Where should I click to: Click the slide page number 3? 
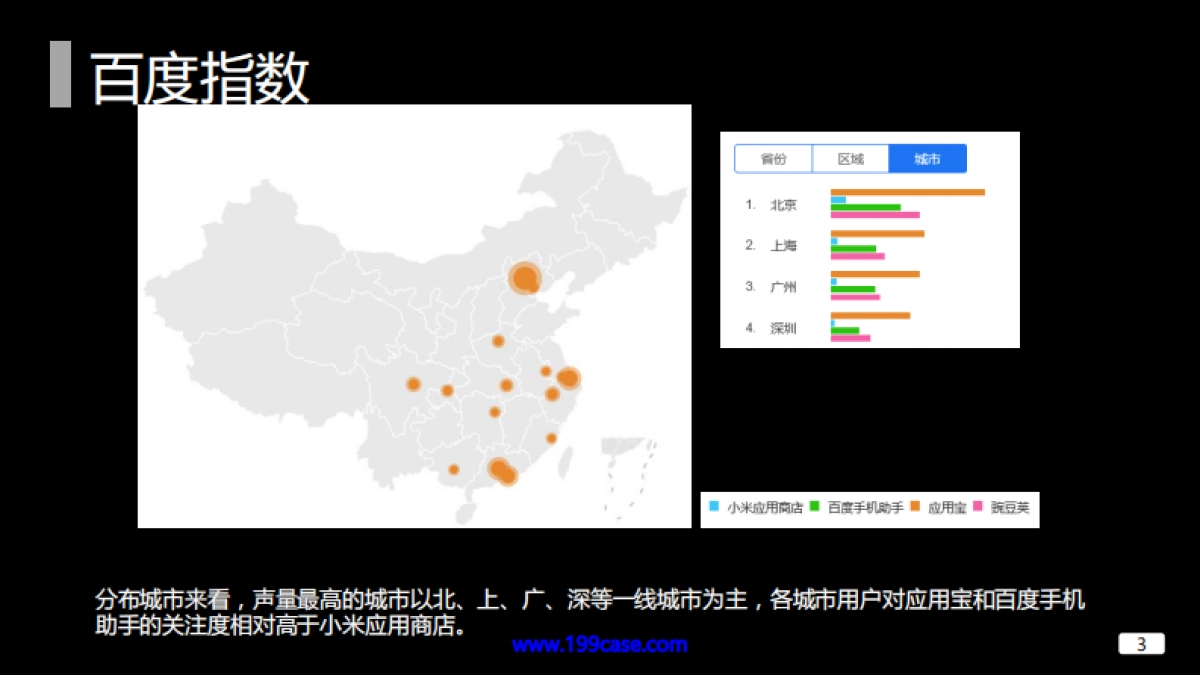1141,644
